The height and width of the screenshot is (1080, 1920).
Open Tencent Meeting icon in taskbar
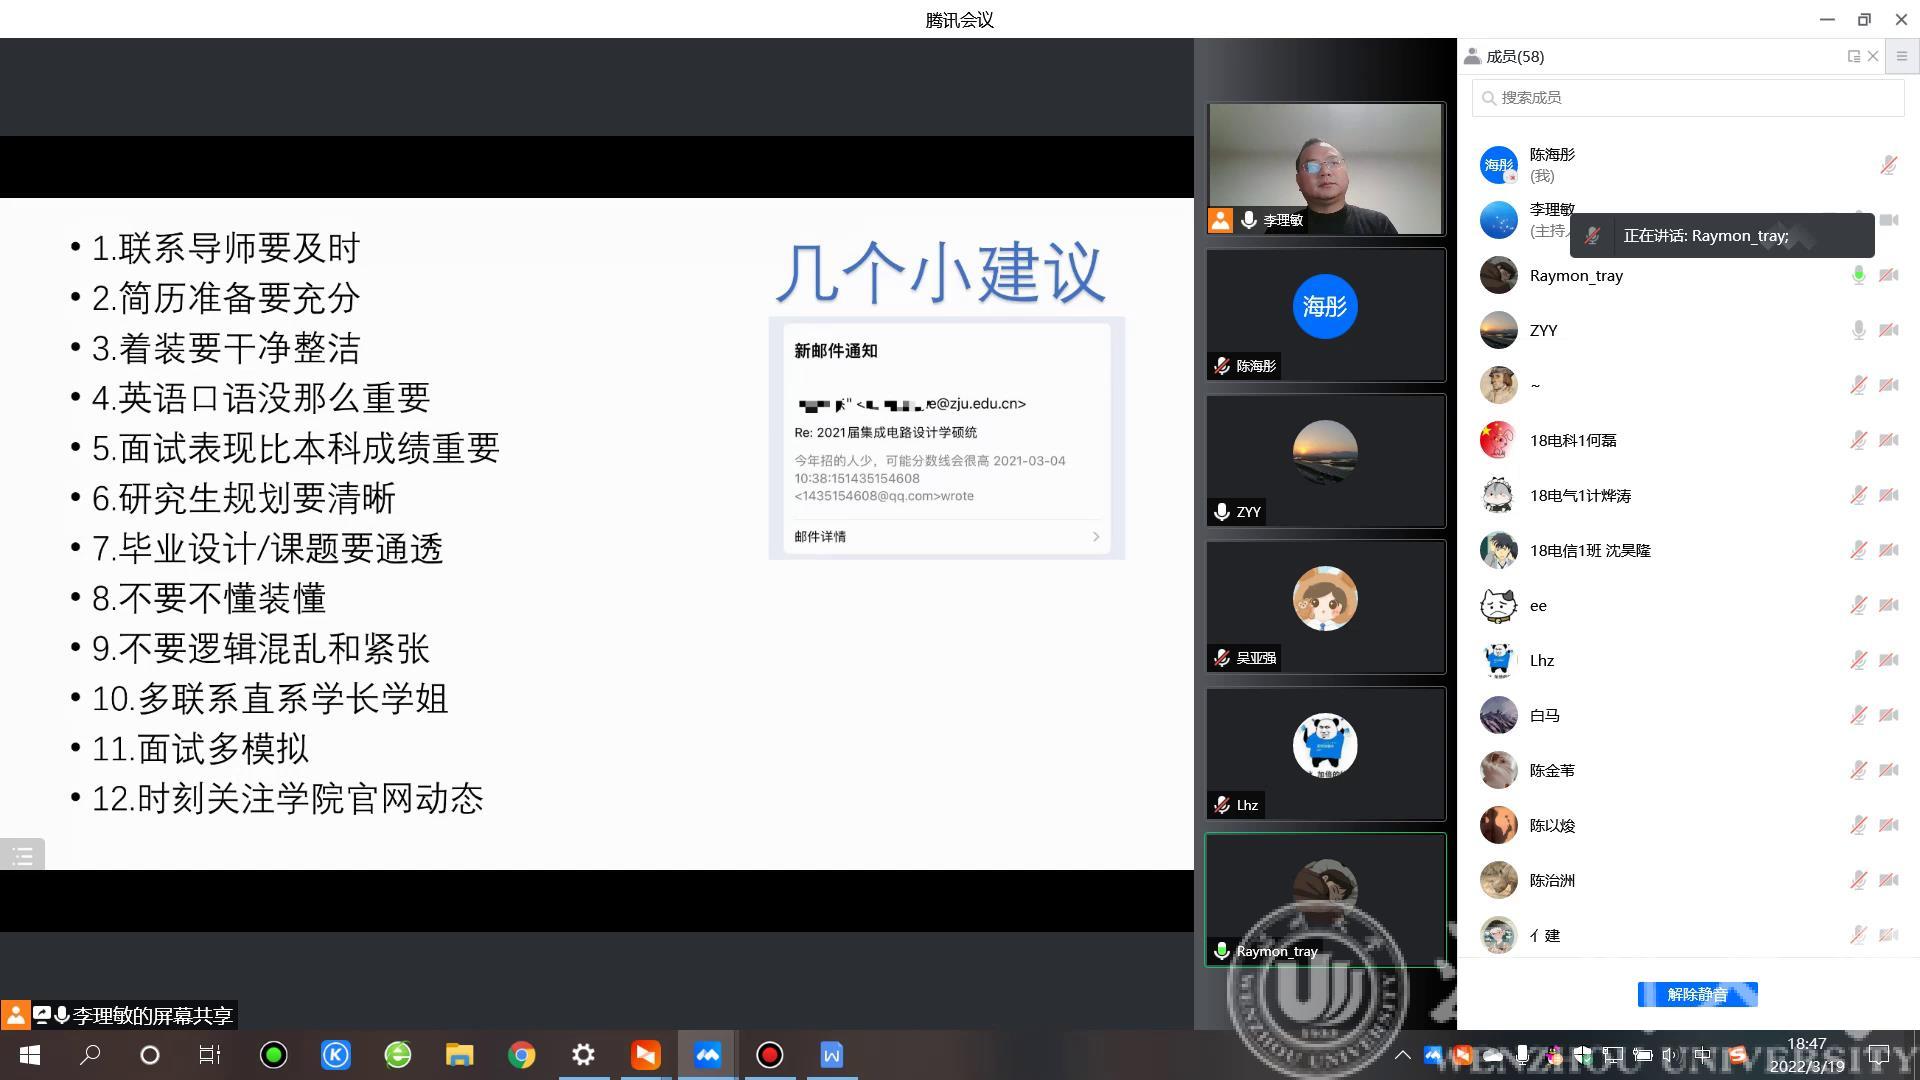point(707,1055)
